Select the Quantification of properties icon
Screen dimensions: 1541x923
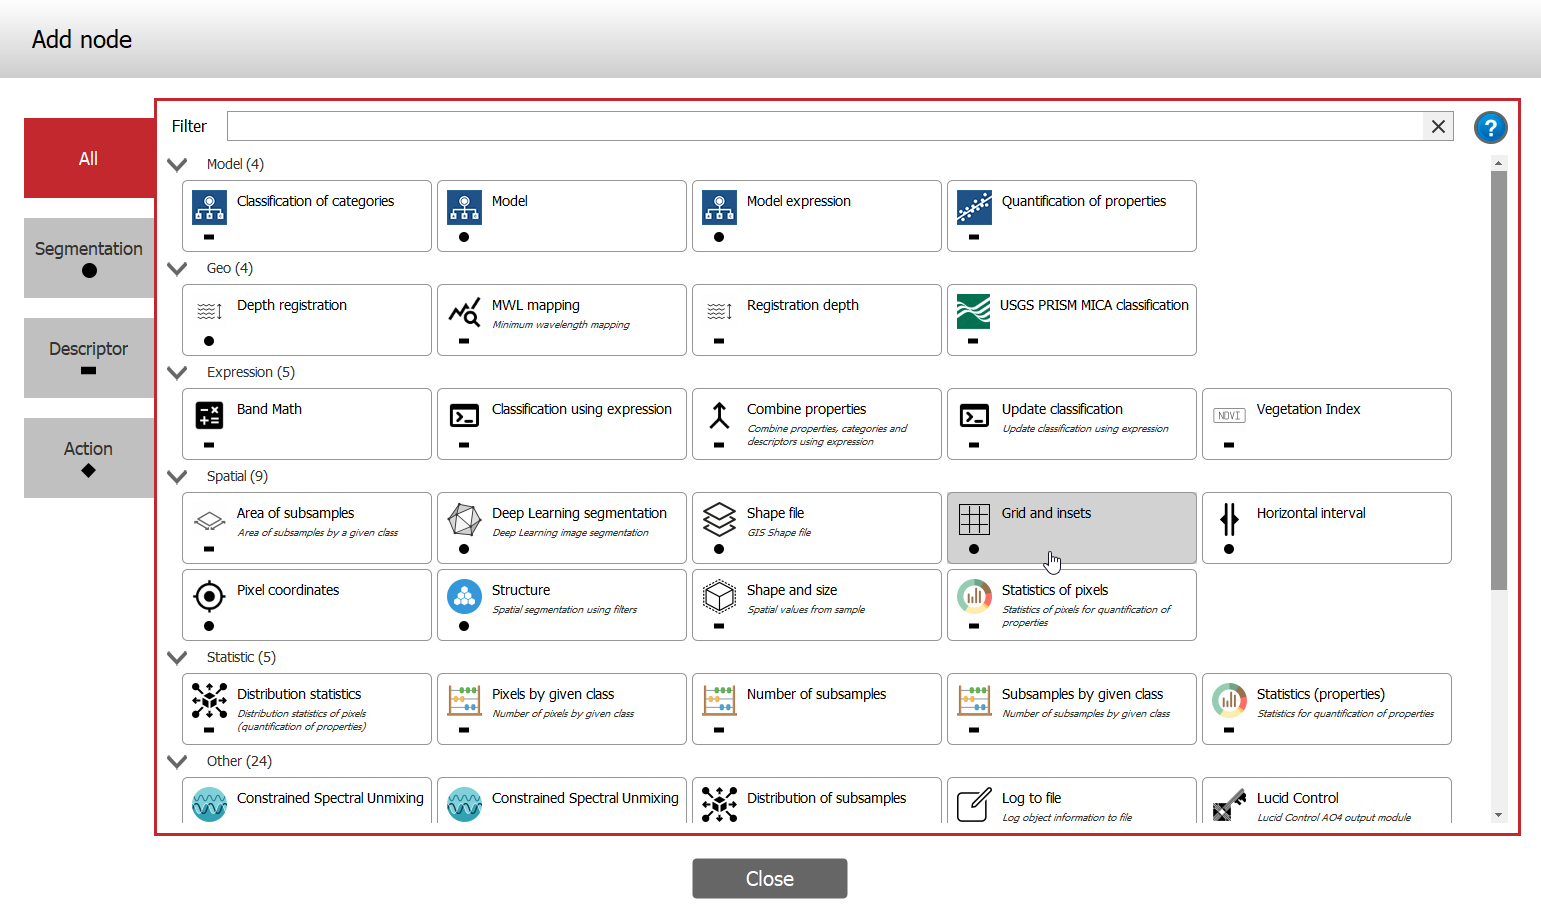coord(974,207)
